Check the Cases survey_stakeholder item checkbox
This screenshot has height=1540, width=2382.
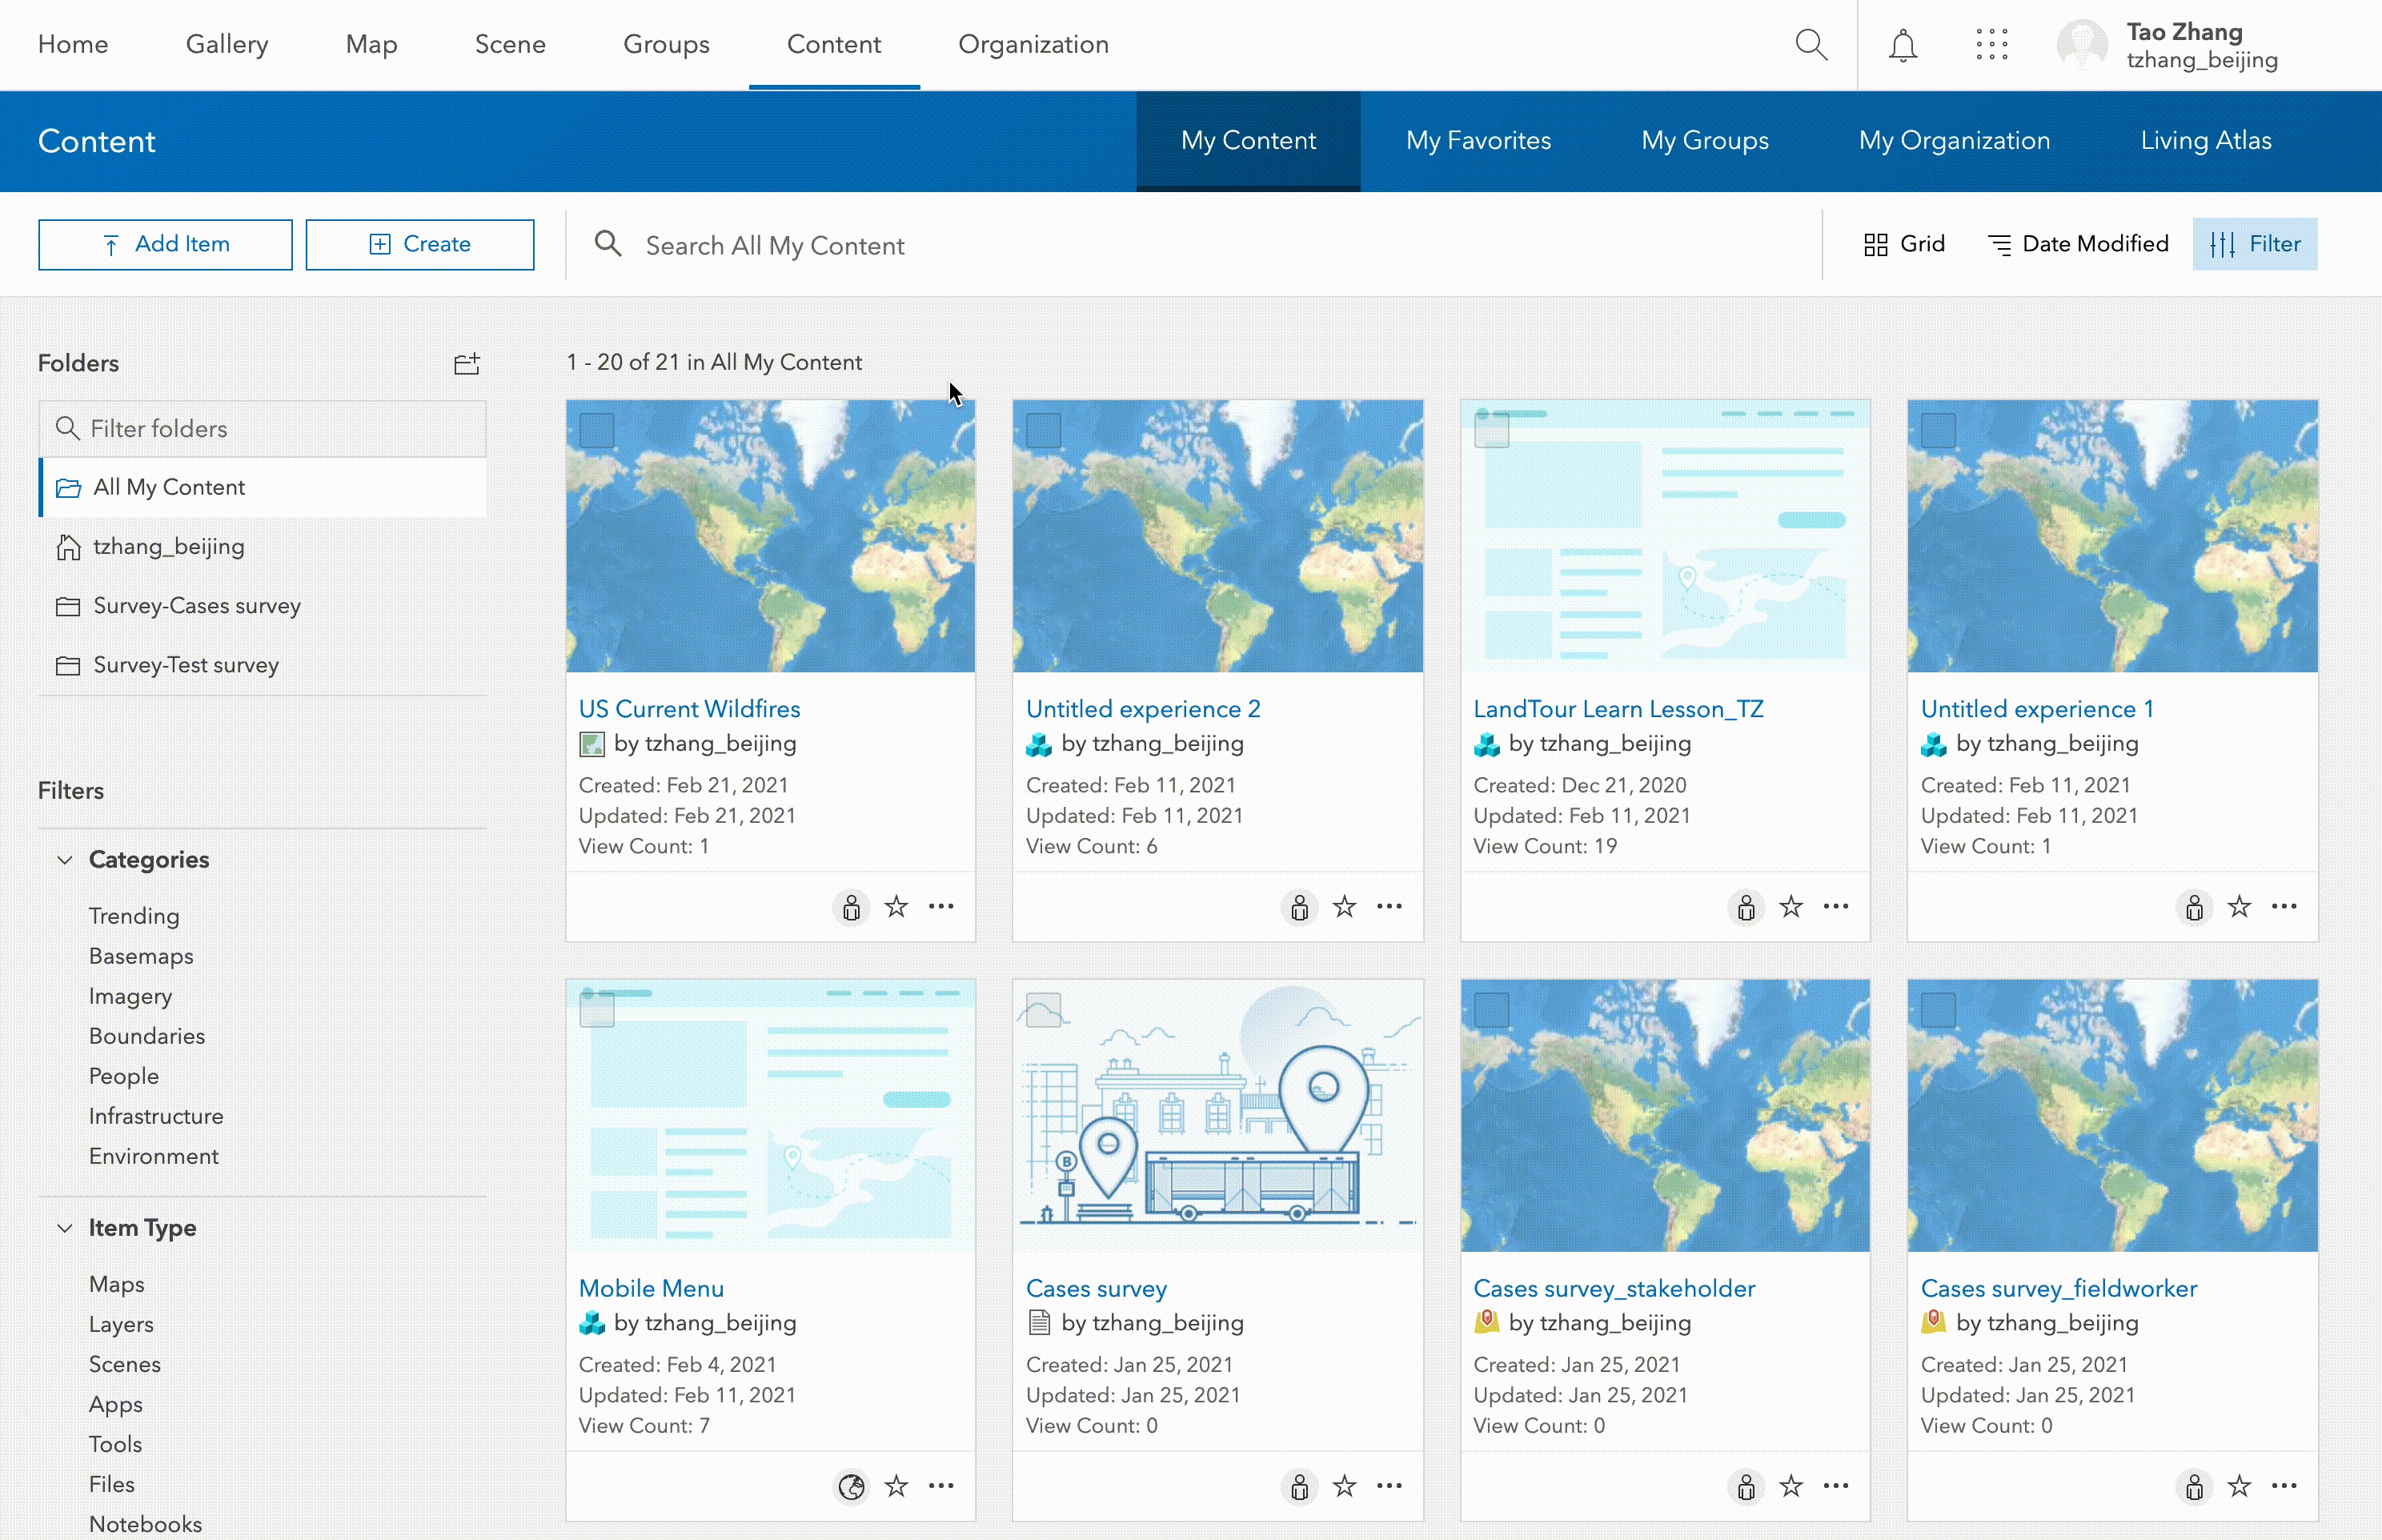click(x=1491, y=1011)
